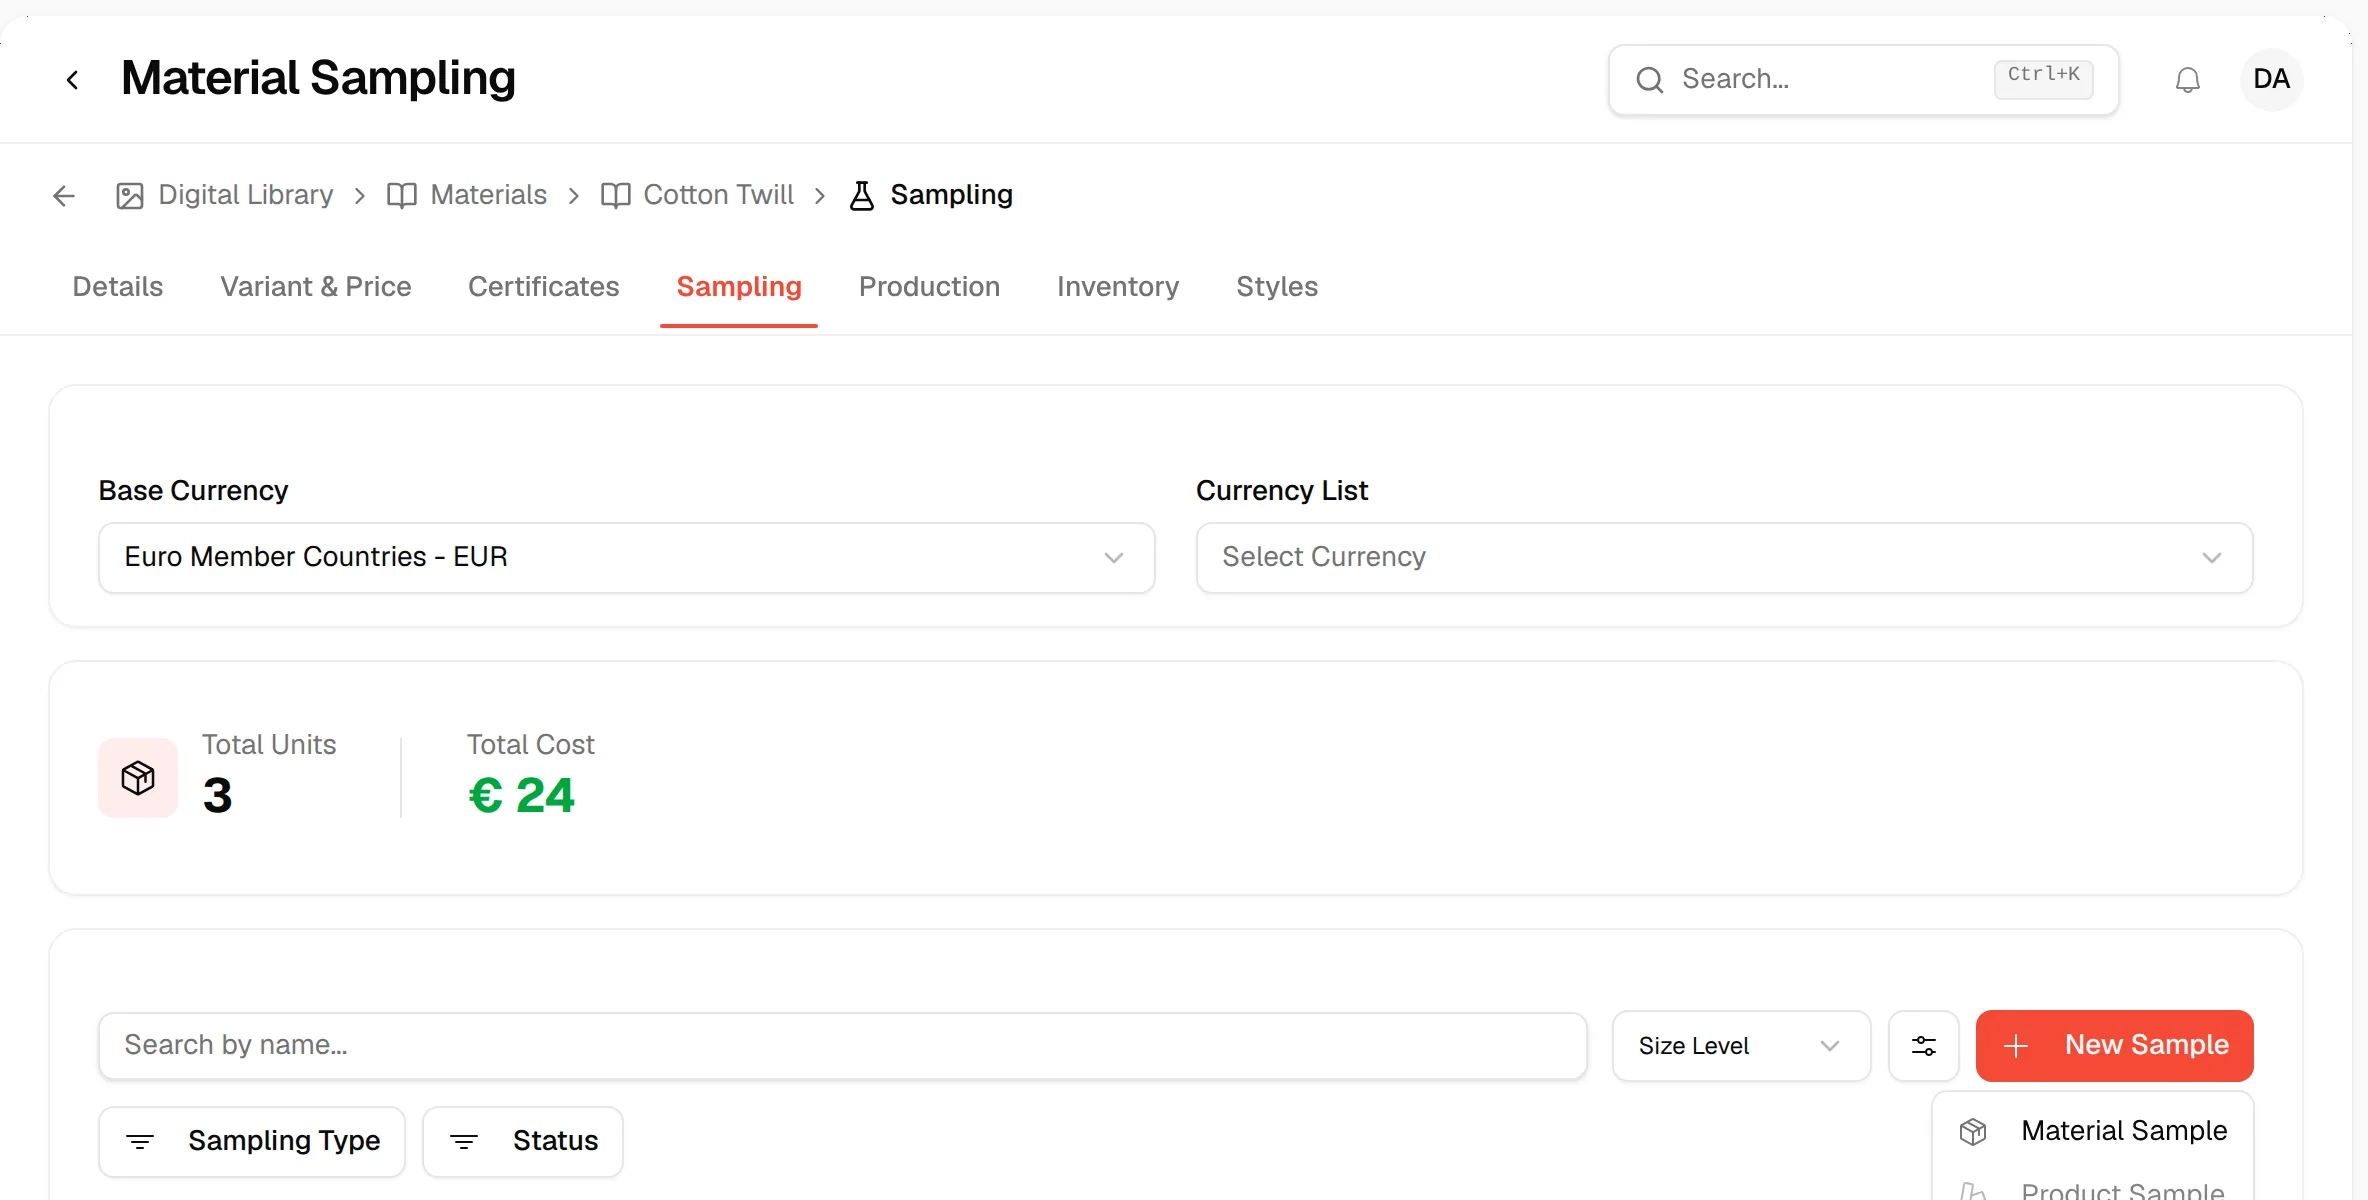Screen dimensions: 2368x1200
Task: Click the Cotton Twill book icon in breadcrumb
Action: (616, 195)
